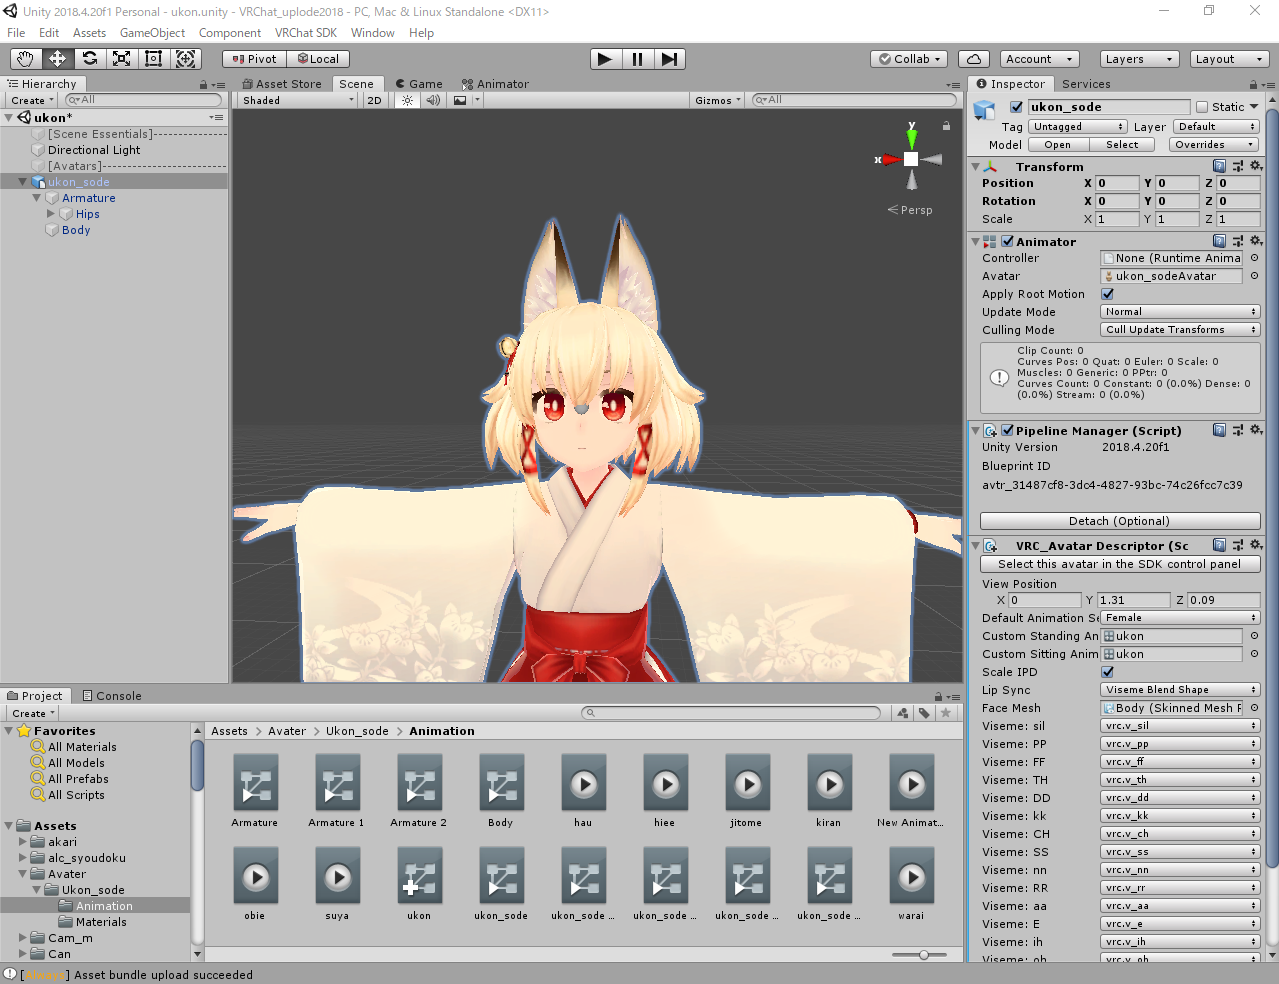Toggle the Local handle rotation button
Viewport: 1279px width, 984px height.
point(318,59)
